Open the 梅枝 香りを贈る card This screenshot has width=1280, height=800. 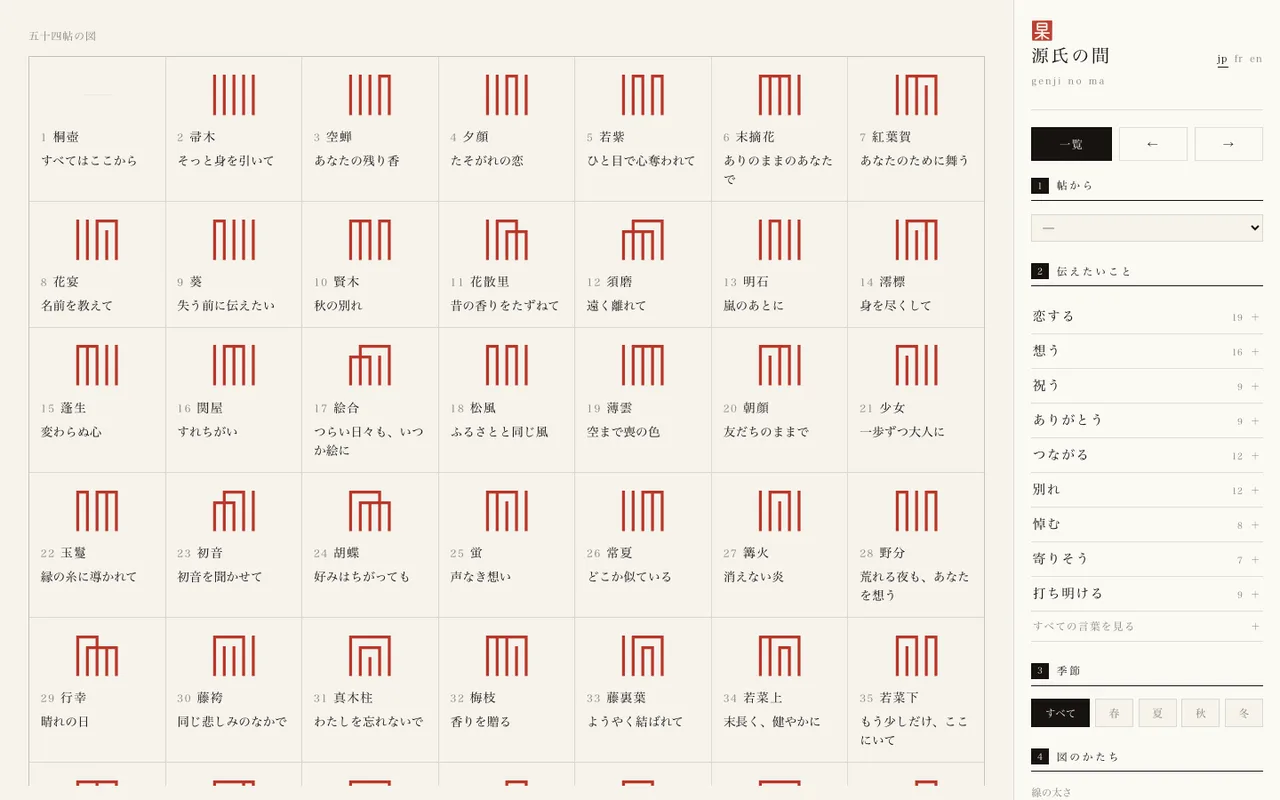point(506,690)
